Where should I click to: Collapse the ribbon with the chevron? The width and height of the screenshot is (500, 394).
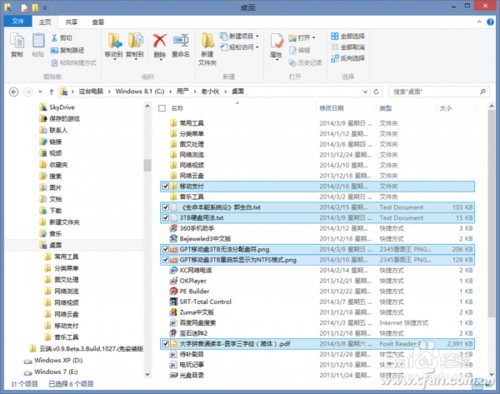pos(479,22)
